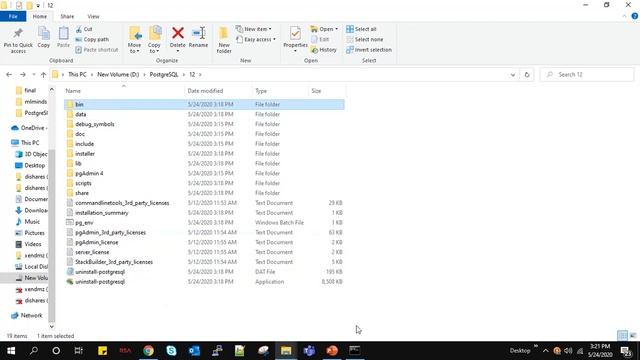Go up one folder level
The image size is (640, 360).
(43, 75)
